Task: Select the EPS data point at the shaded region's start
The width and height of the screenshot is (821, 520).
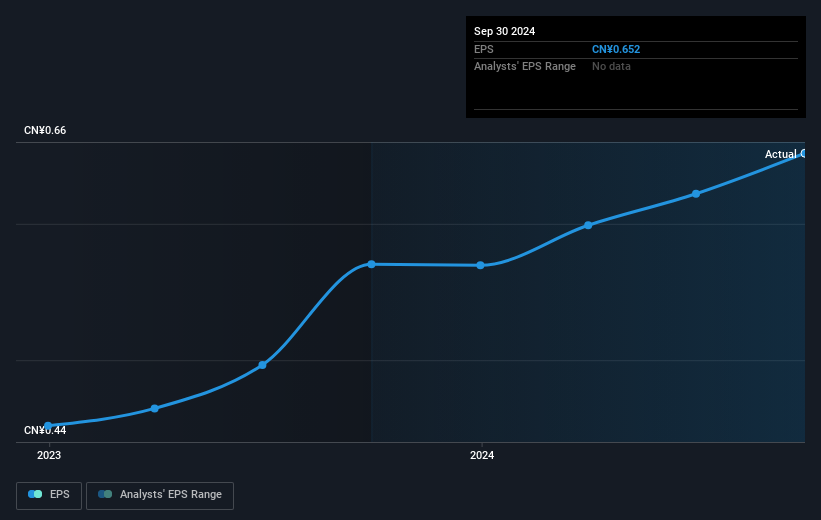Action: point(371,264)
